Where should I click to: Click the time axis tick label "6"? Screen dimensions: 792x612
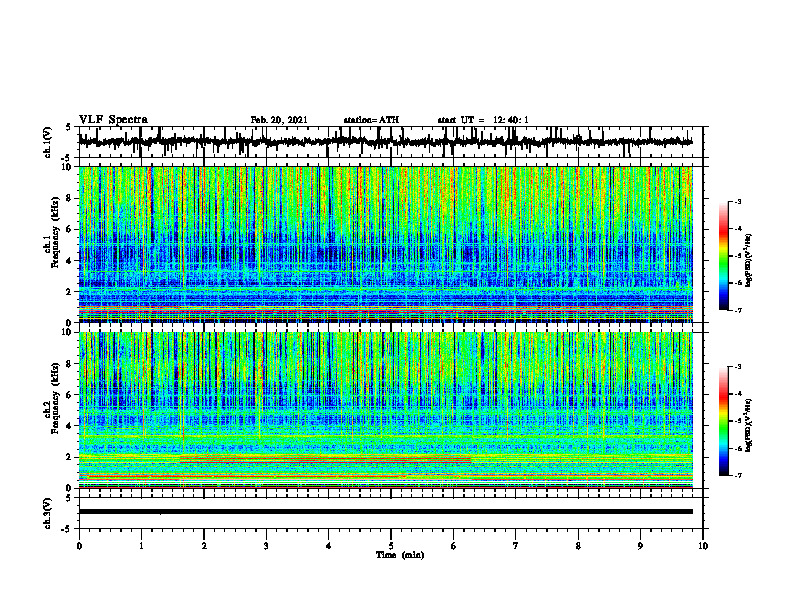[x=454, y=546]
